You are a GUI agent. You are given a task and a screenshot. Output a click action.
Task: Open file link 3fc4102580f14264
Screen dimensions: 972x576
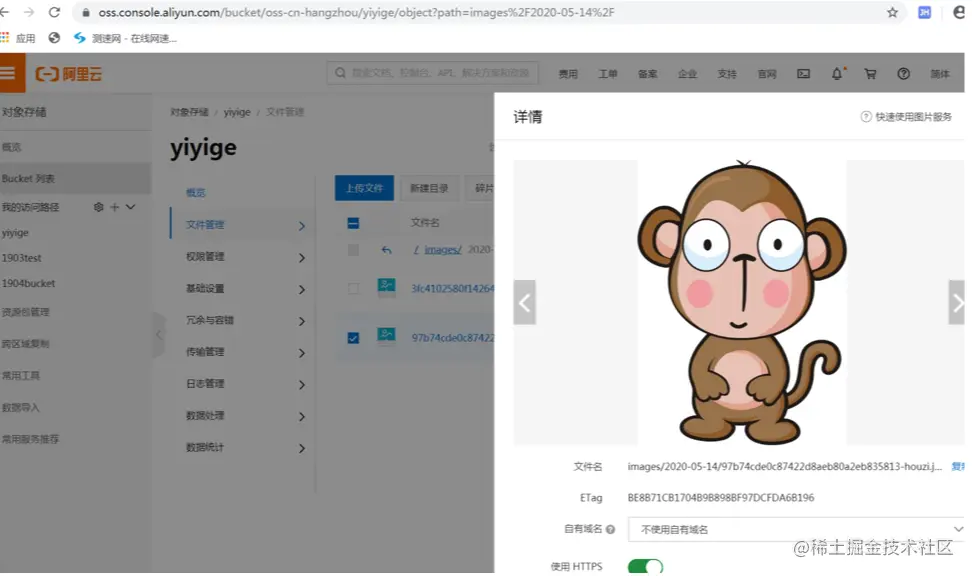click(x=453, y=288)
